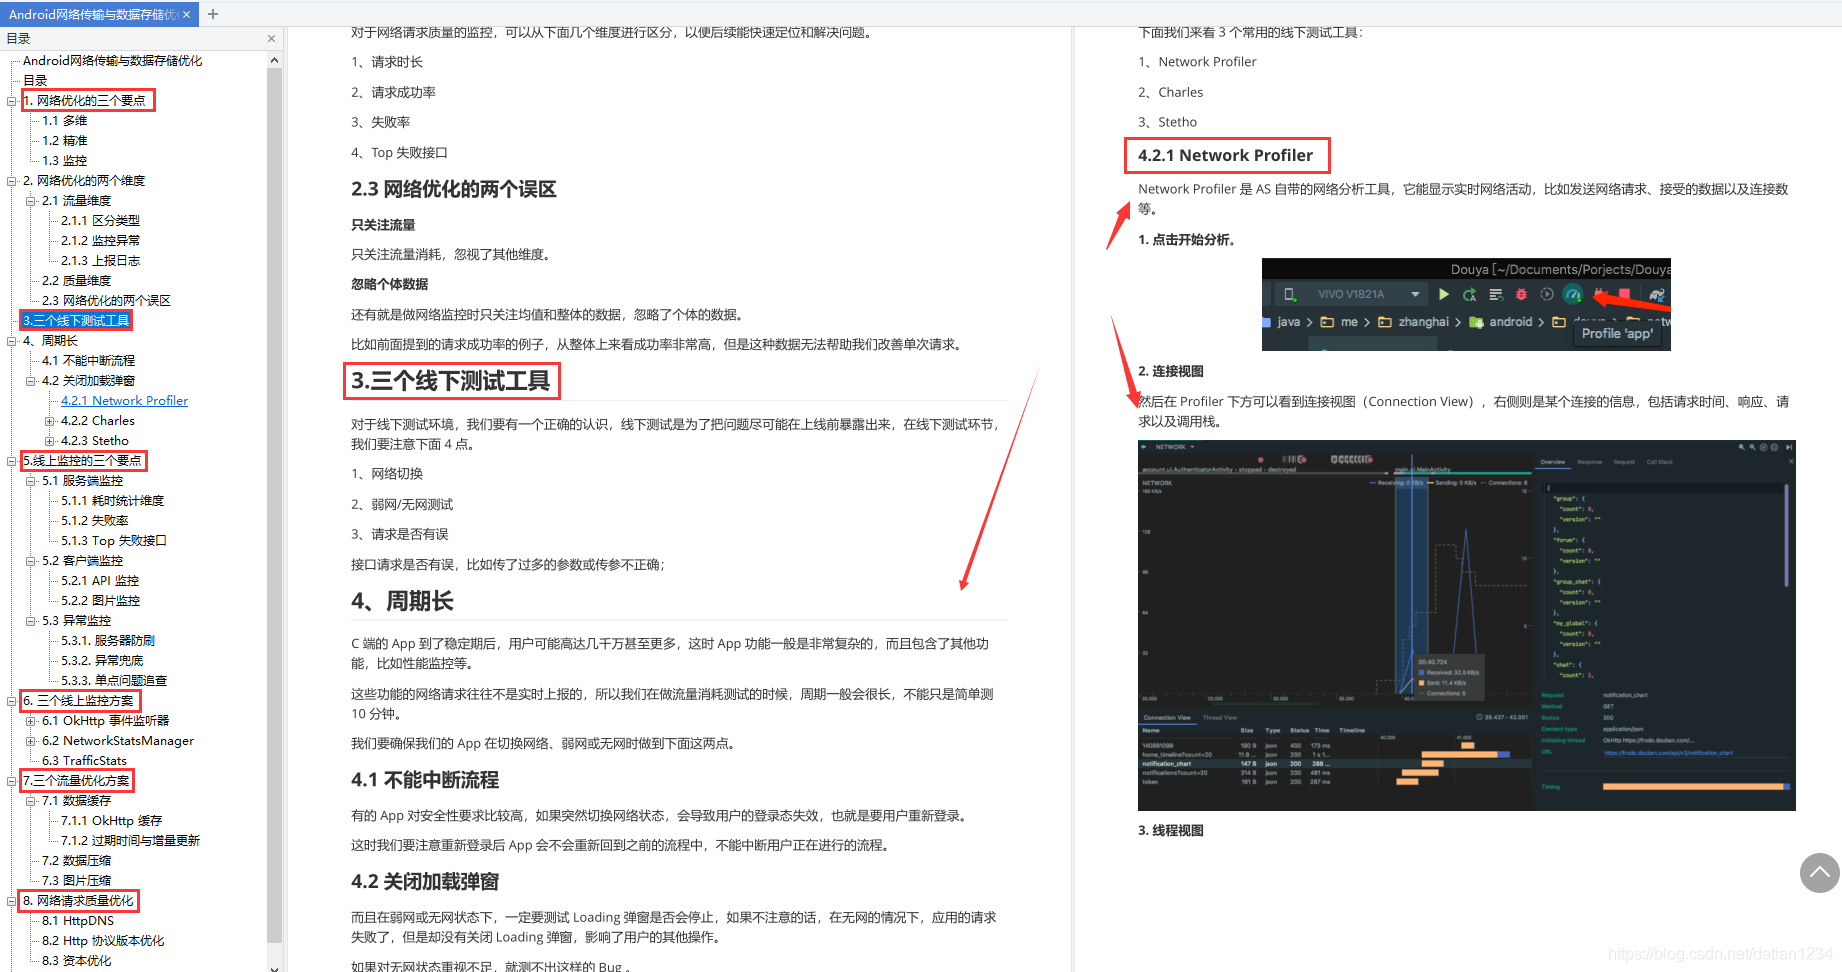Collapse the '2.1 流量维度' subtree
This screenshot has width=1842, height=972.
coord(31,201)
